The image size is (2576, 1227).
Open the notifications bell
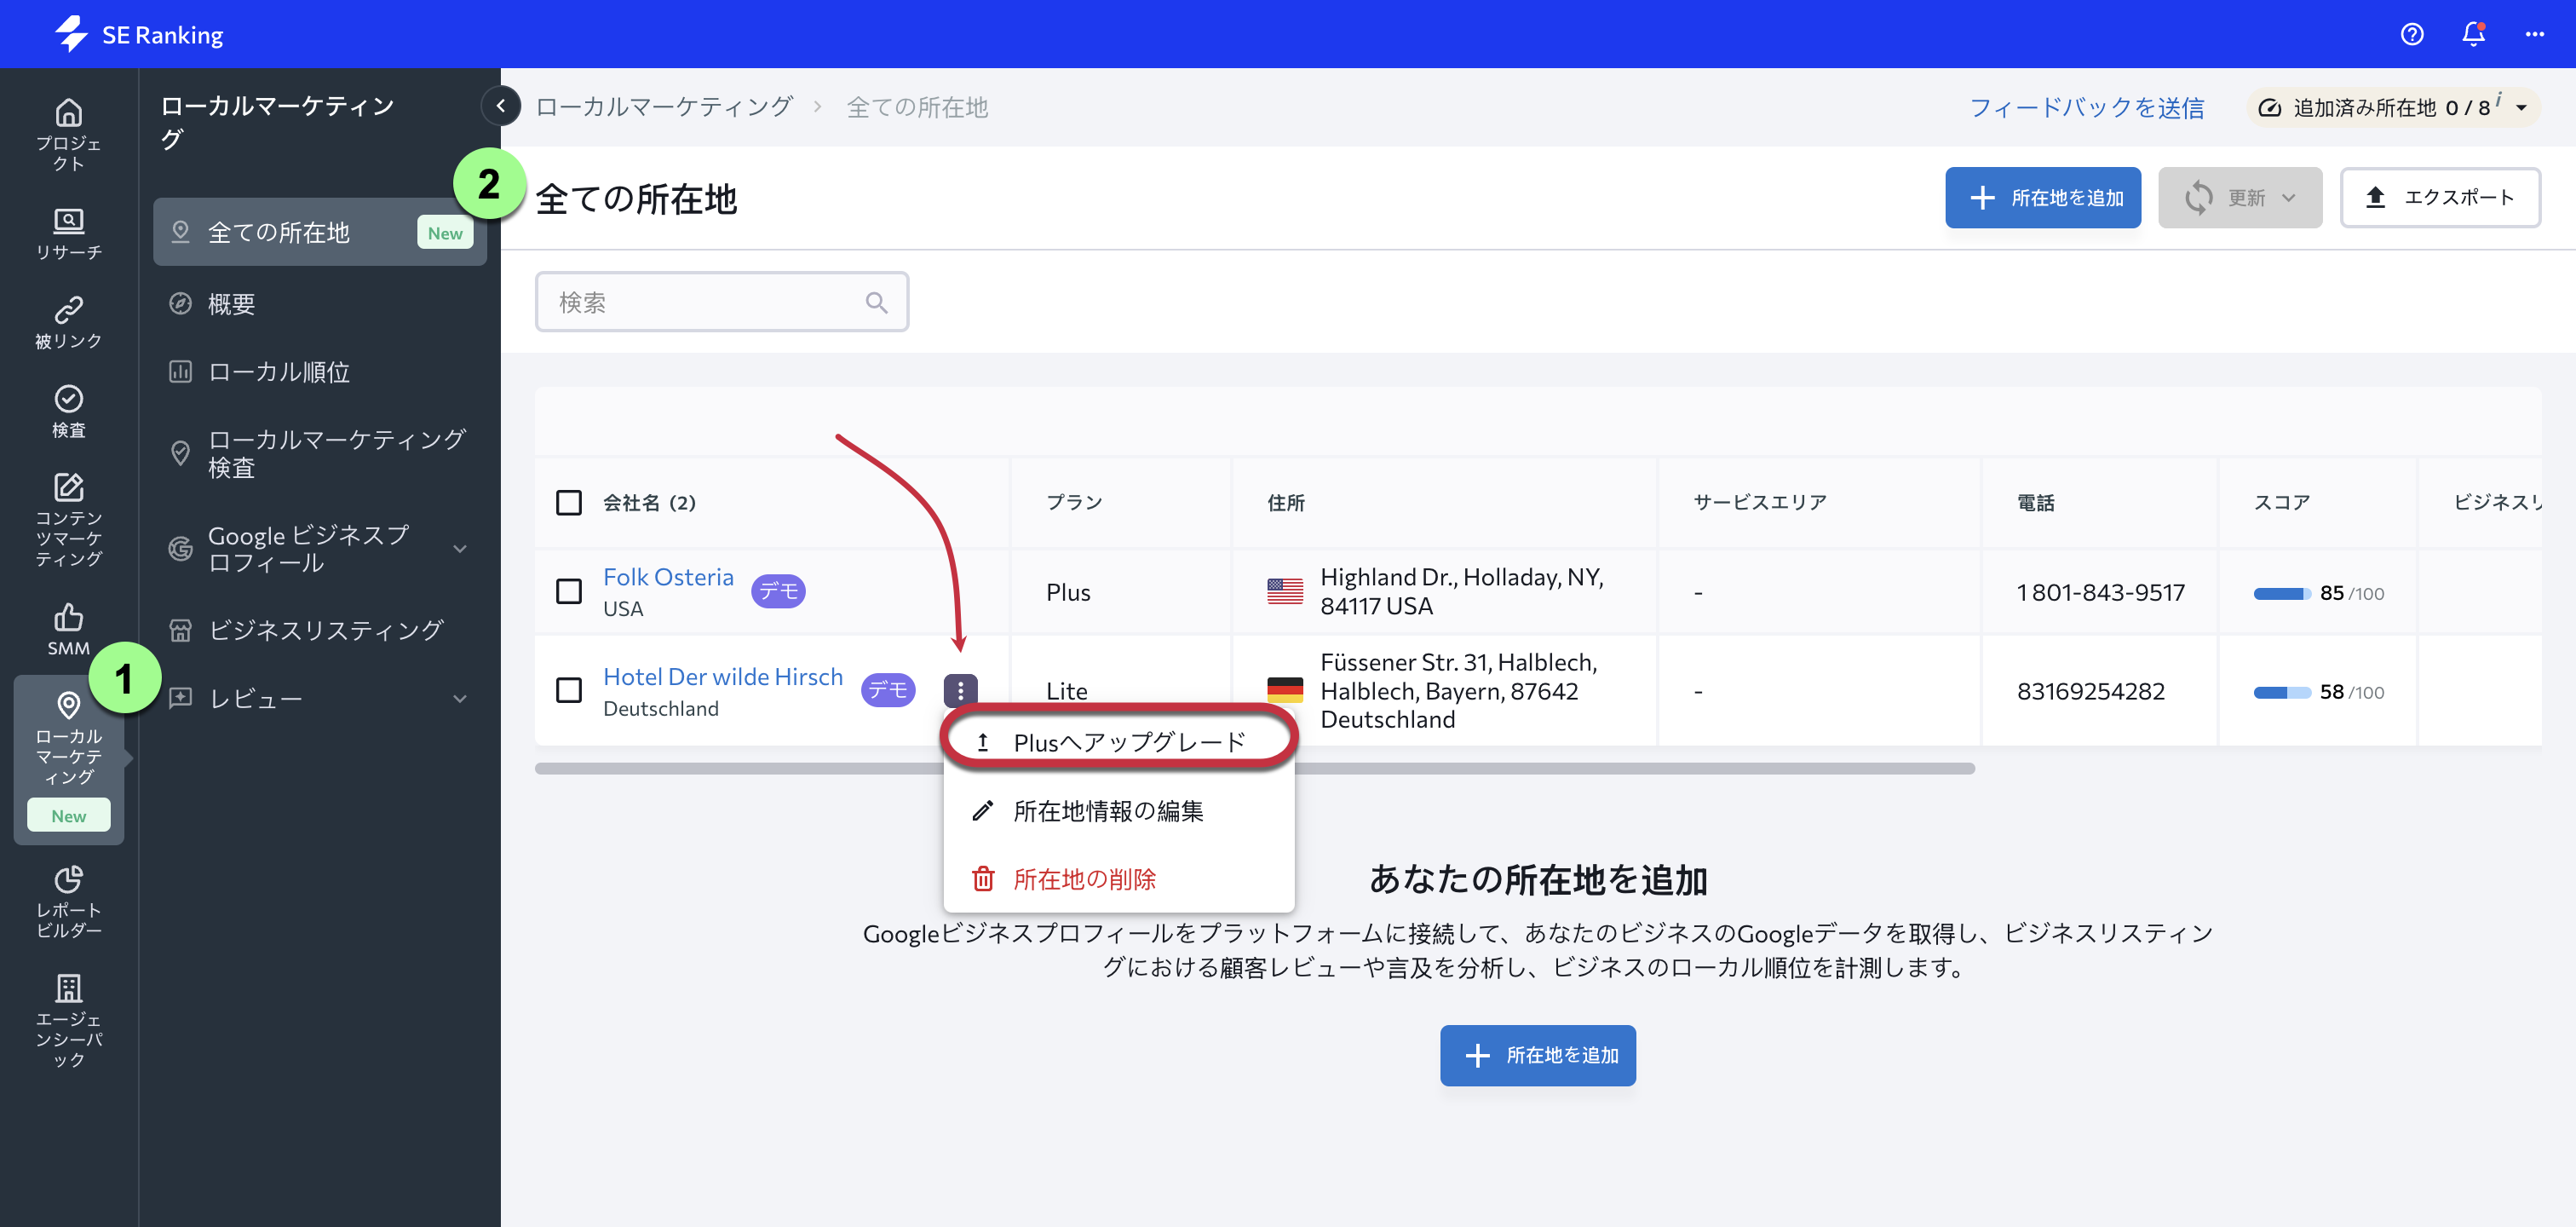click(2473, 34)
